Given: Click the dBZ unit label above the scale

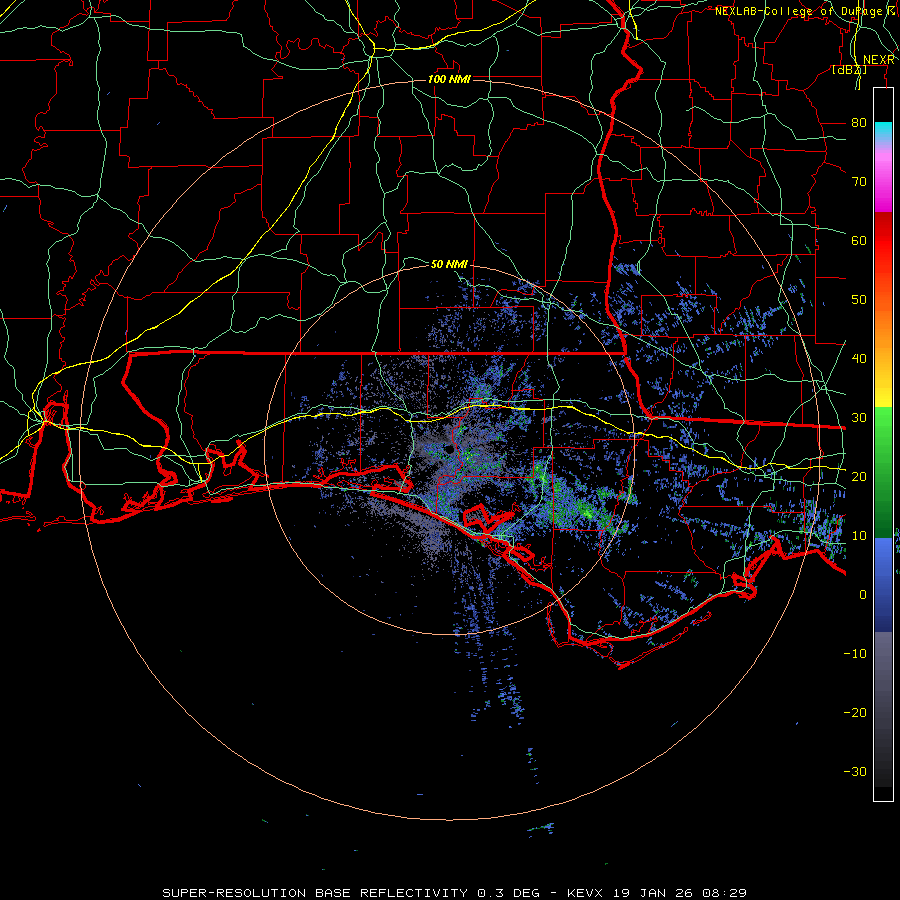Looking at the screenshot, I should click(849, 70).
